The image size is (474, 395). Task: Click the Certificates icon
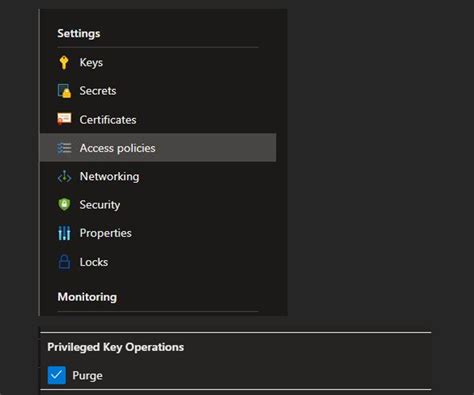pos(64,119)
